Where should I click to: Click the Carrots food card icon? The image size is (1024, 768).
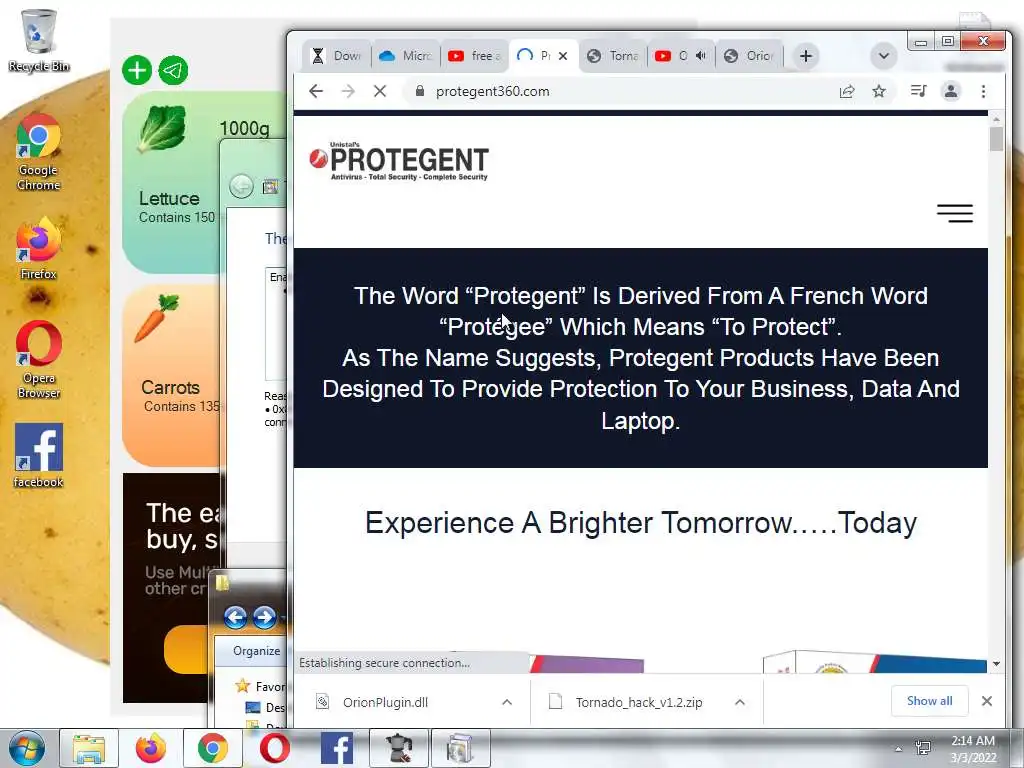pyautogui.click(x=157, y=318)
